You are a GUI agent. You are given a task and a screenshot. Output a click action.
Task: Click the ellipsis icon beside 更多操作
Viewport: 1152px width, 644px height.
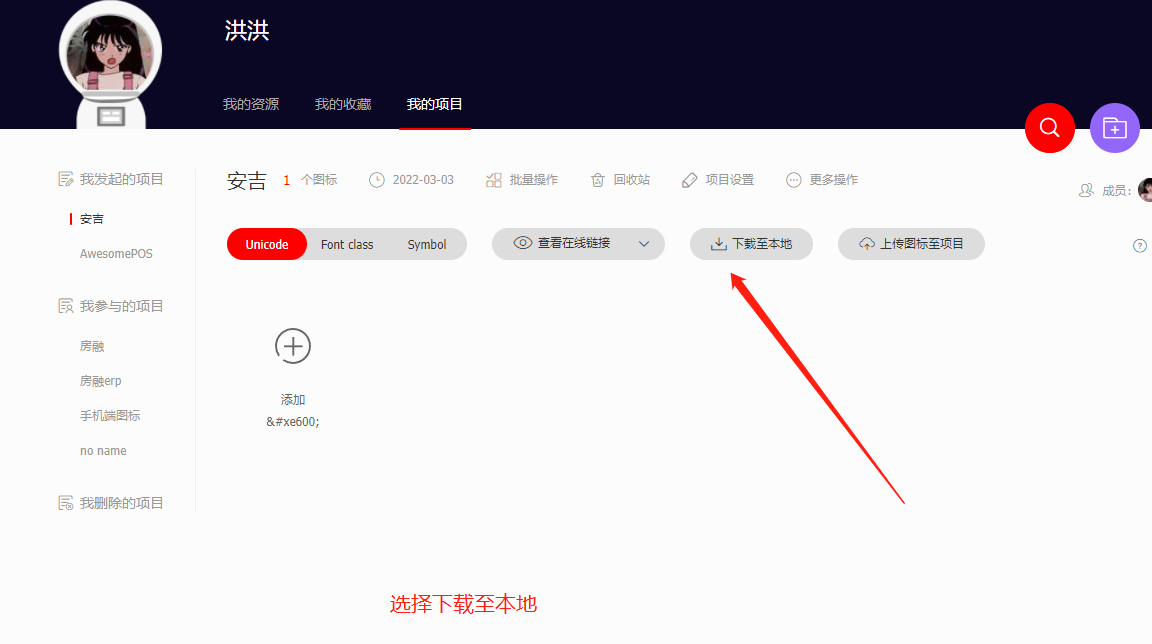[793, 180]
